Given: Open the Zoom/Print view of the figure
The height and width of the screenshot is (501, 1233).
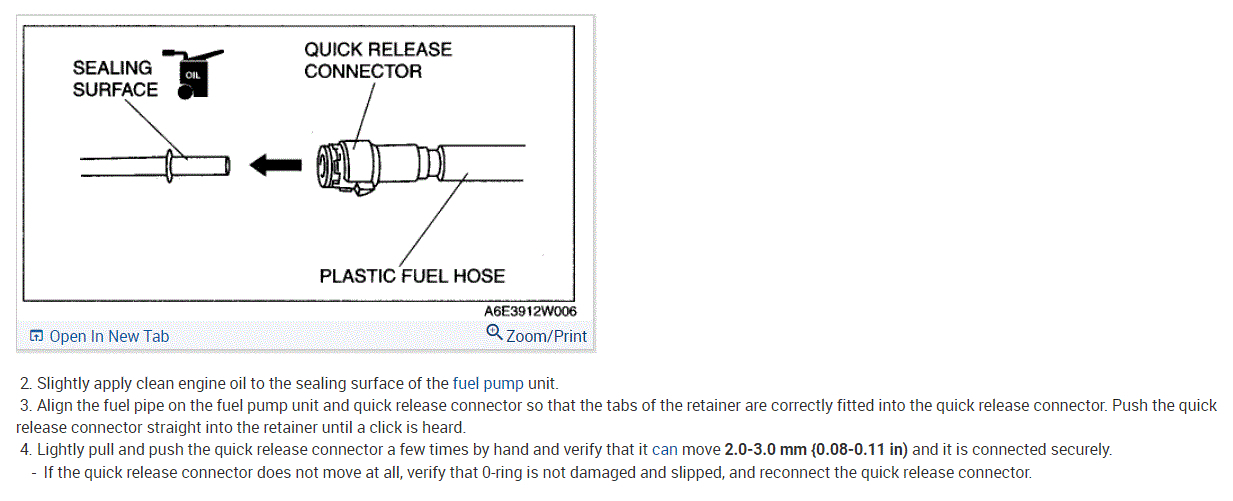Looking at the screenshot, I should [546, 336].
